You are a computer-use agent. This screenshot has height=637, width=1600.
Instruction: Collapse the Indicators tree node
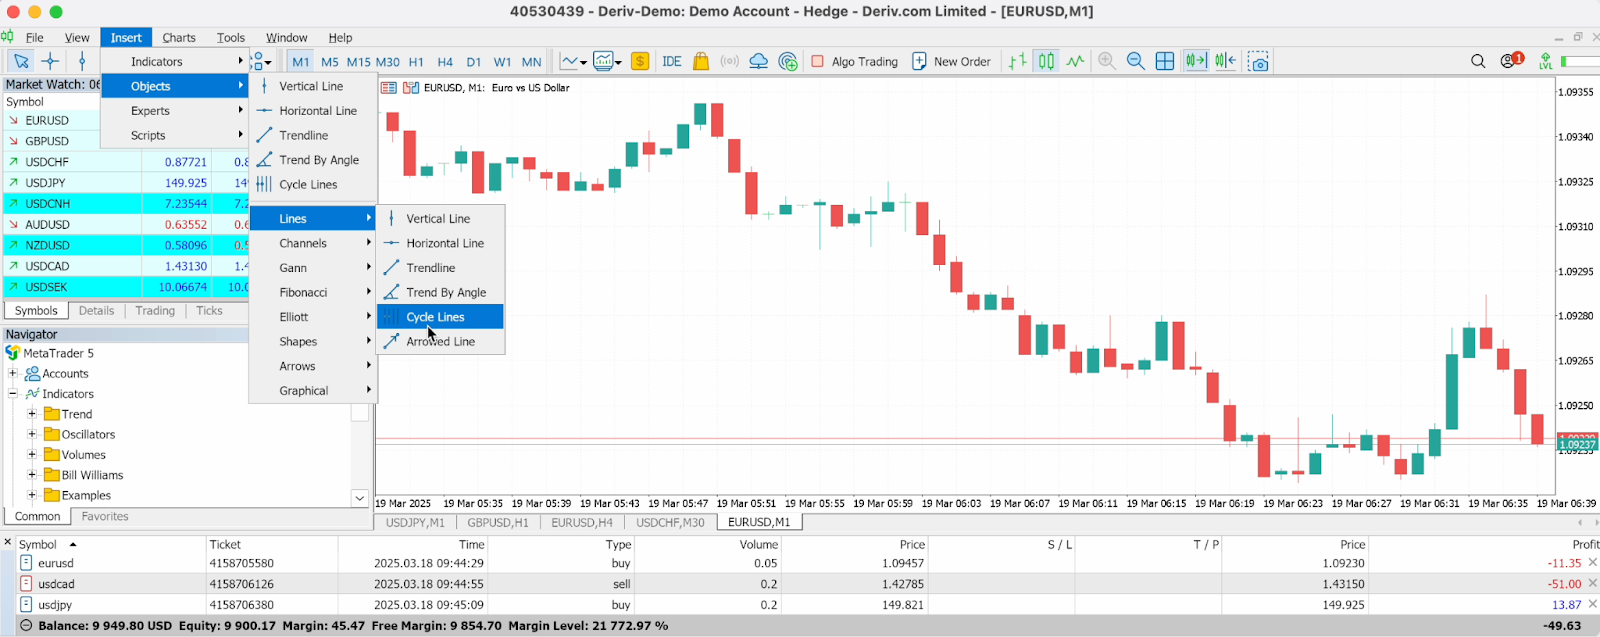13,394
